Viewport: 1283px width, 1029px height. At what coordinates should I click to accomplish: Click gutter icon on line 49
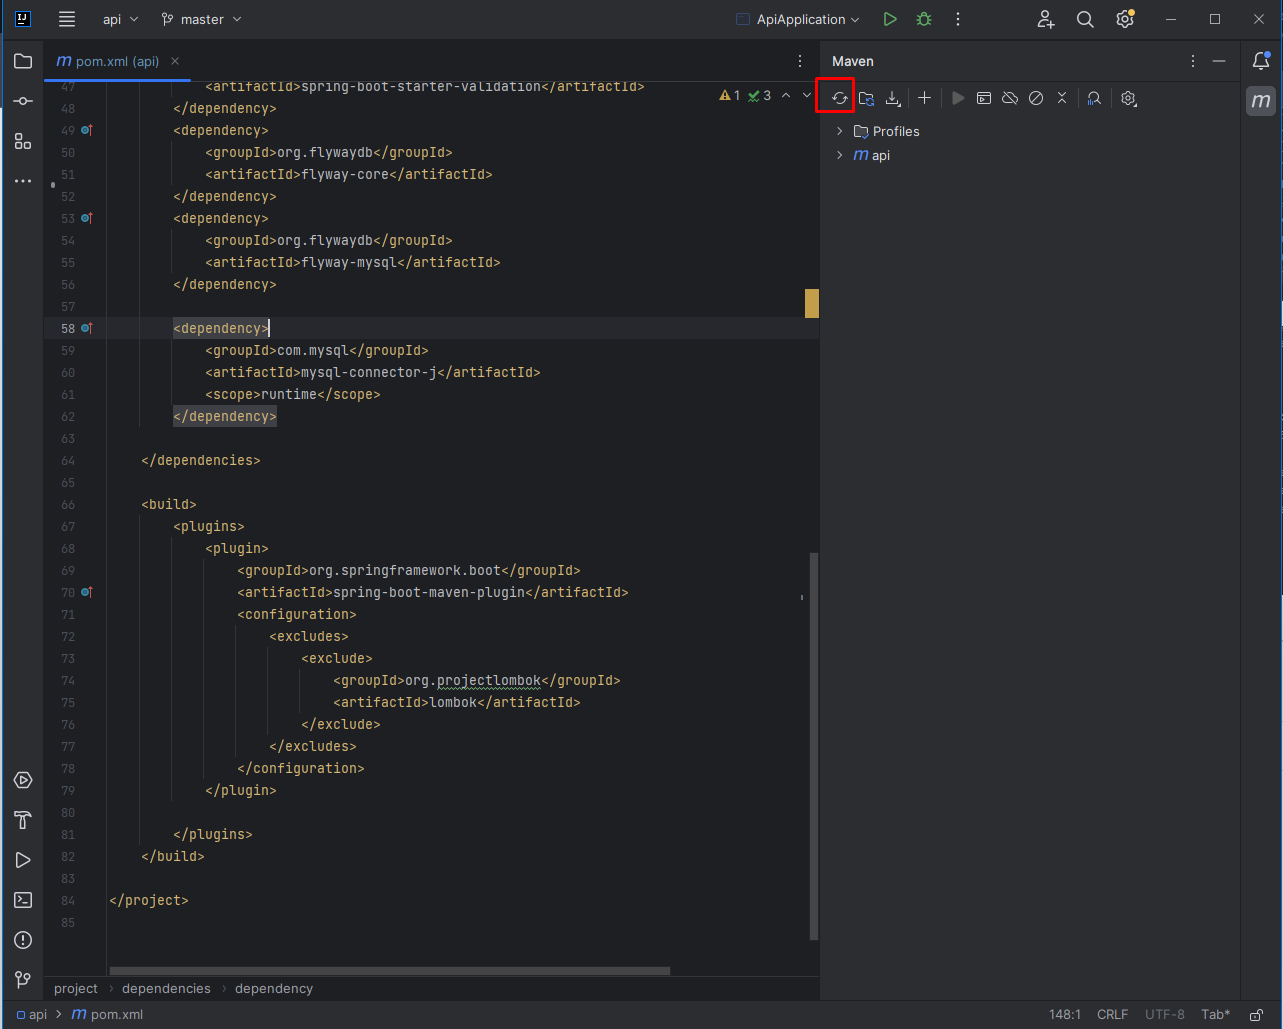(87, 130)
